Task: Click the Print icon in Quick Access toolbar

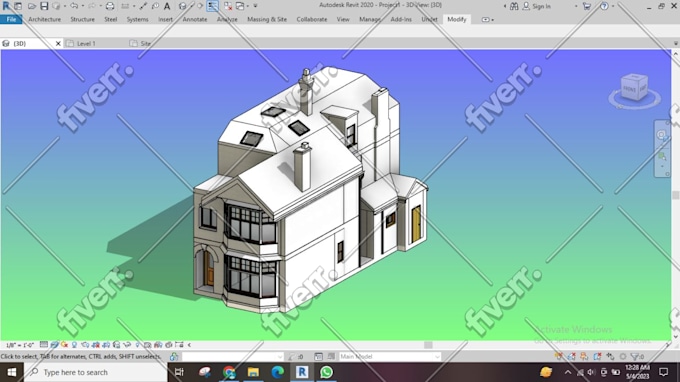Action: [x=110, y=6]
